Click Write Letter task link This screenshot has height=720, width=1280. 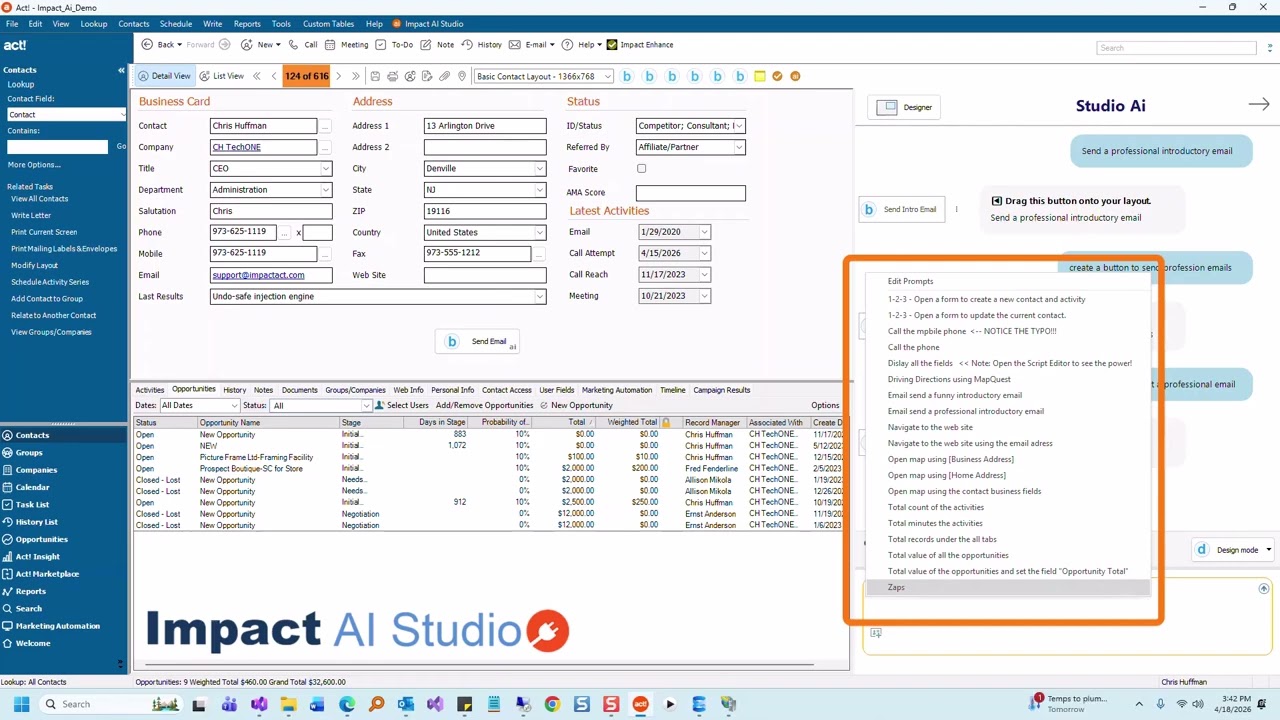click(31, 215)
